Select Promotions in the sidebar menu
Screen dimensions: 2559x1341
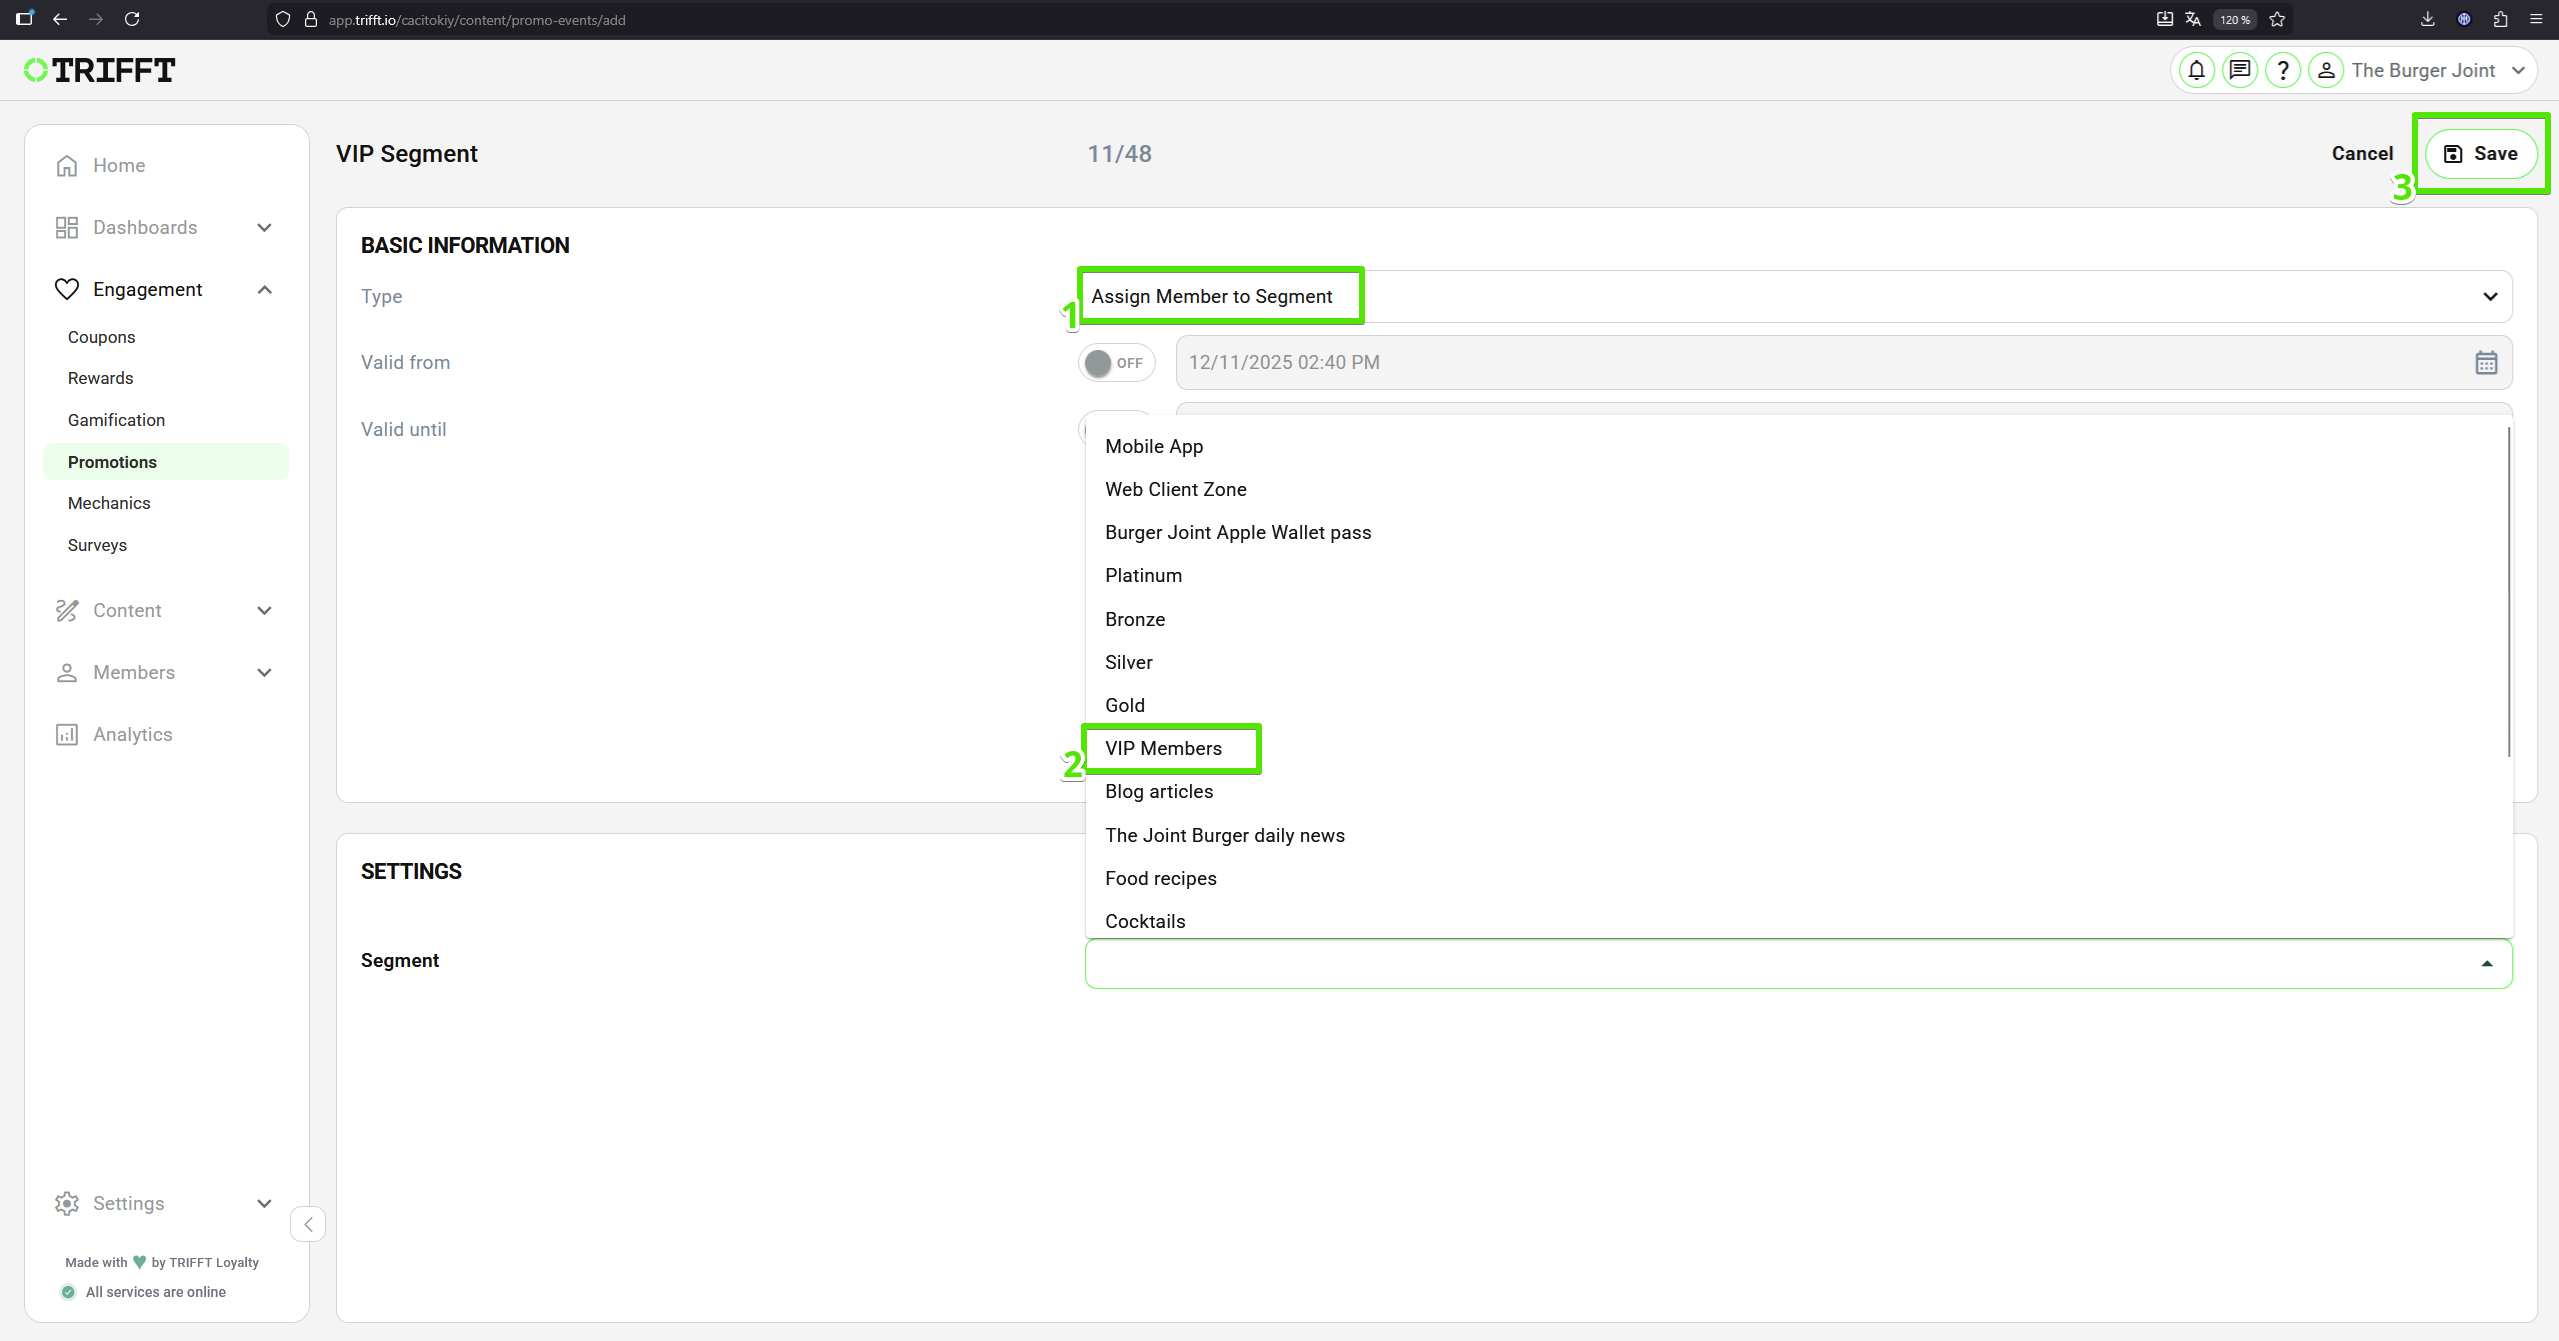coord(112,461)
